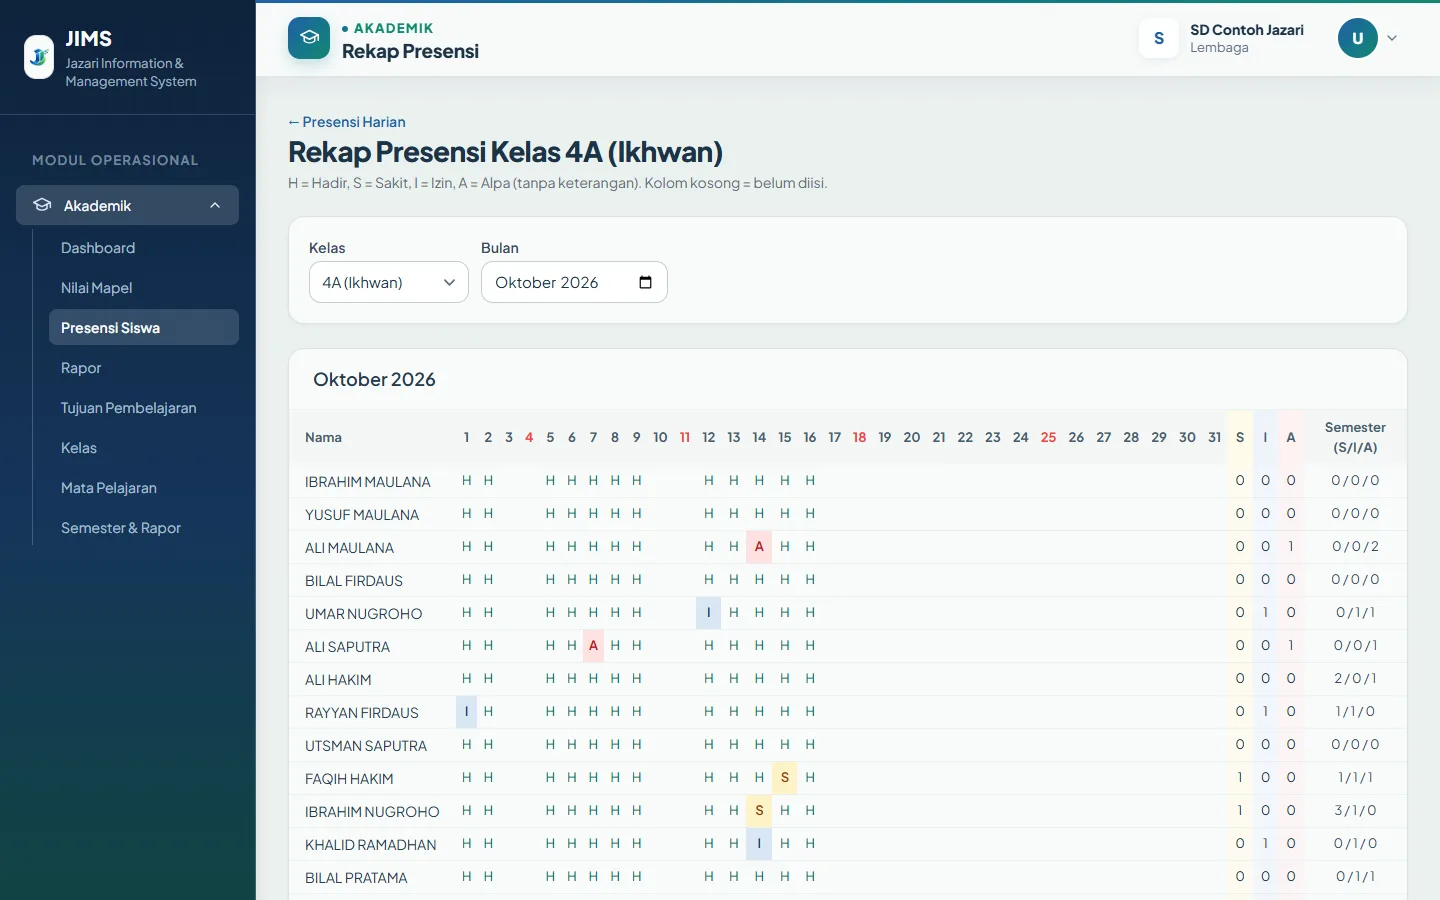Click the Izin cell for KHALID RAMADHAN

[x=759, y=843]
